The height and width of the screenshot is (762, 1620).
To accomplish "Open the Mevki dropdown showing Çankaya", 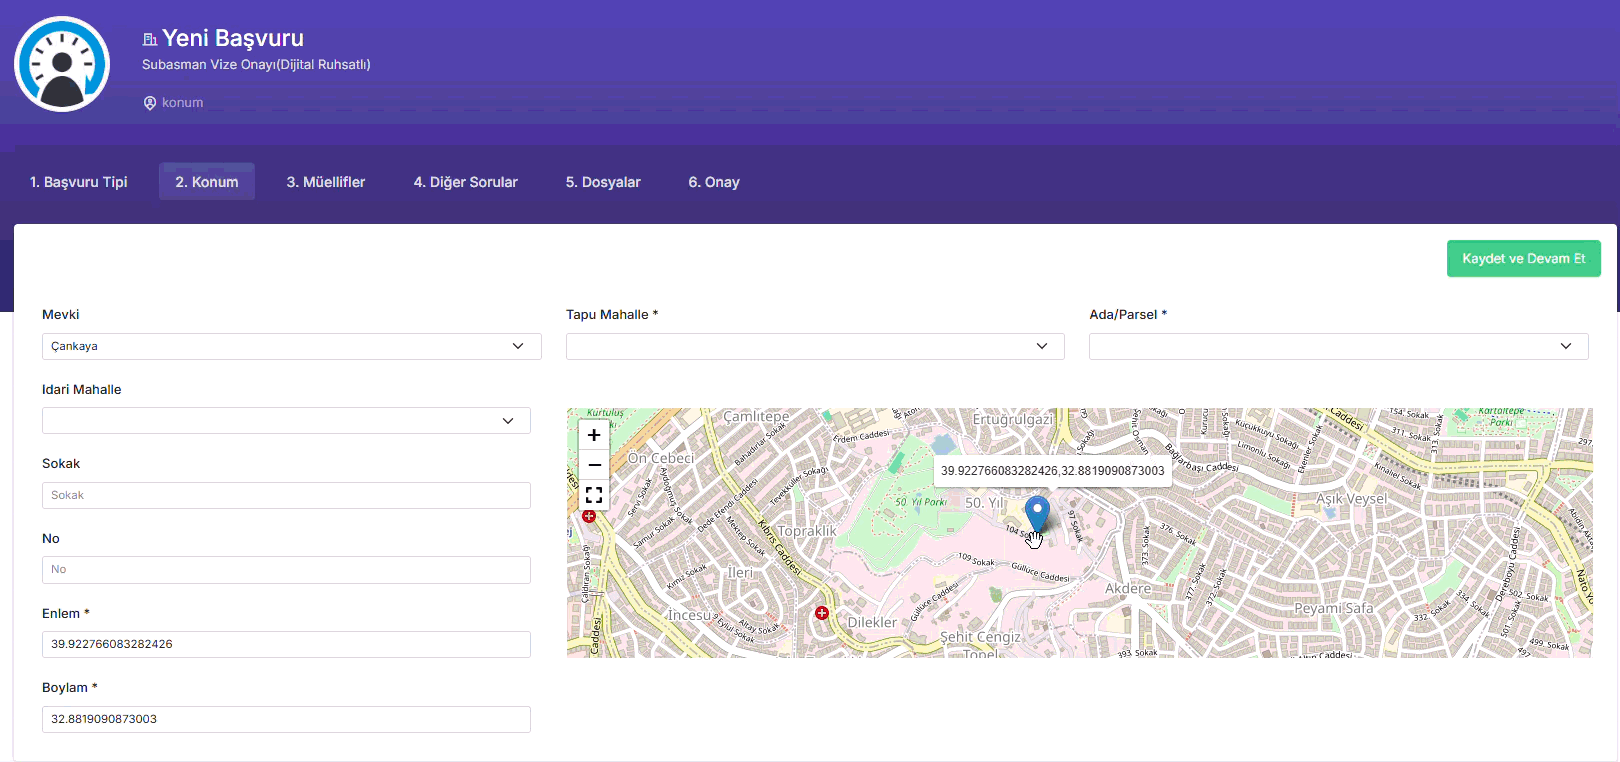I will (292, 346).
